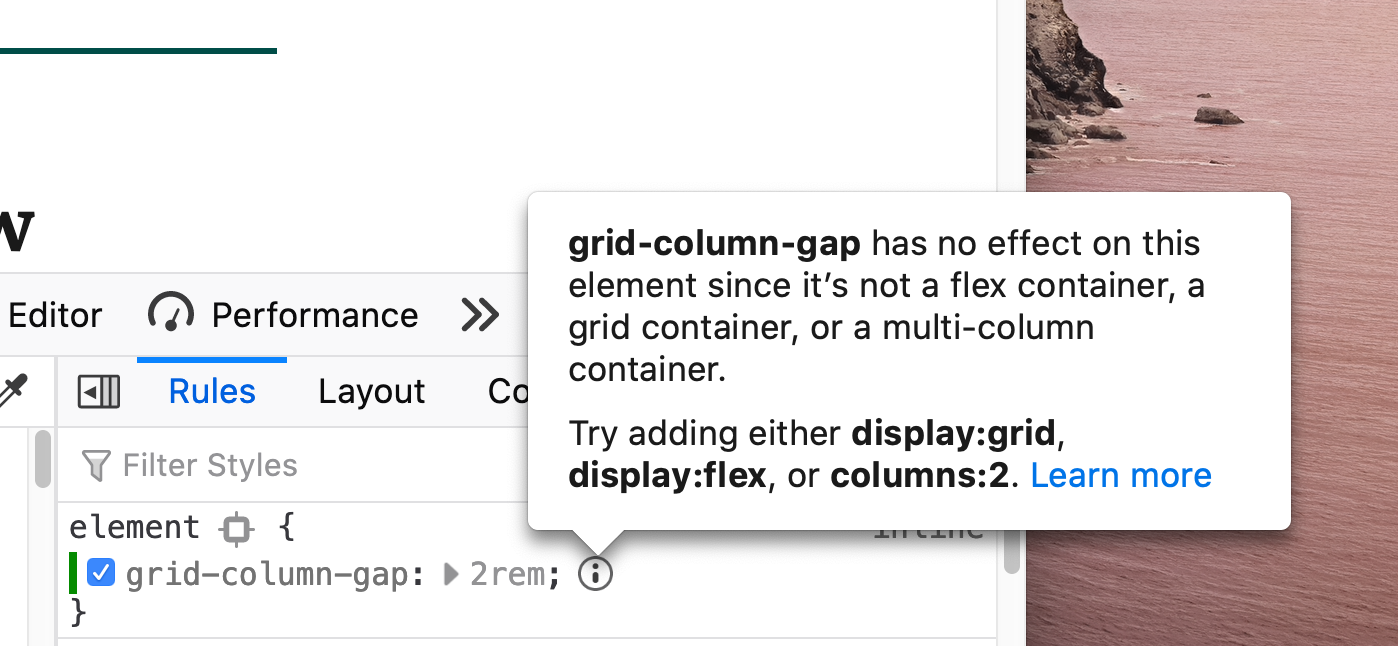Open the Layout tab
Image resolution: width=1398 pixels, height=646 pixels.
coord(371,391)
